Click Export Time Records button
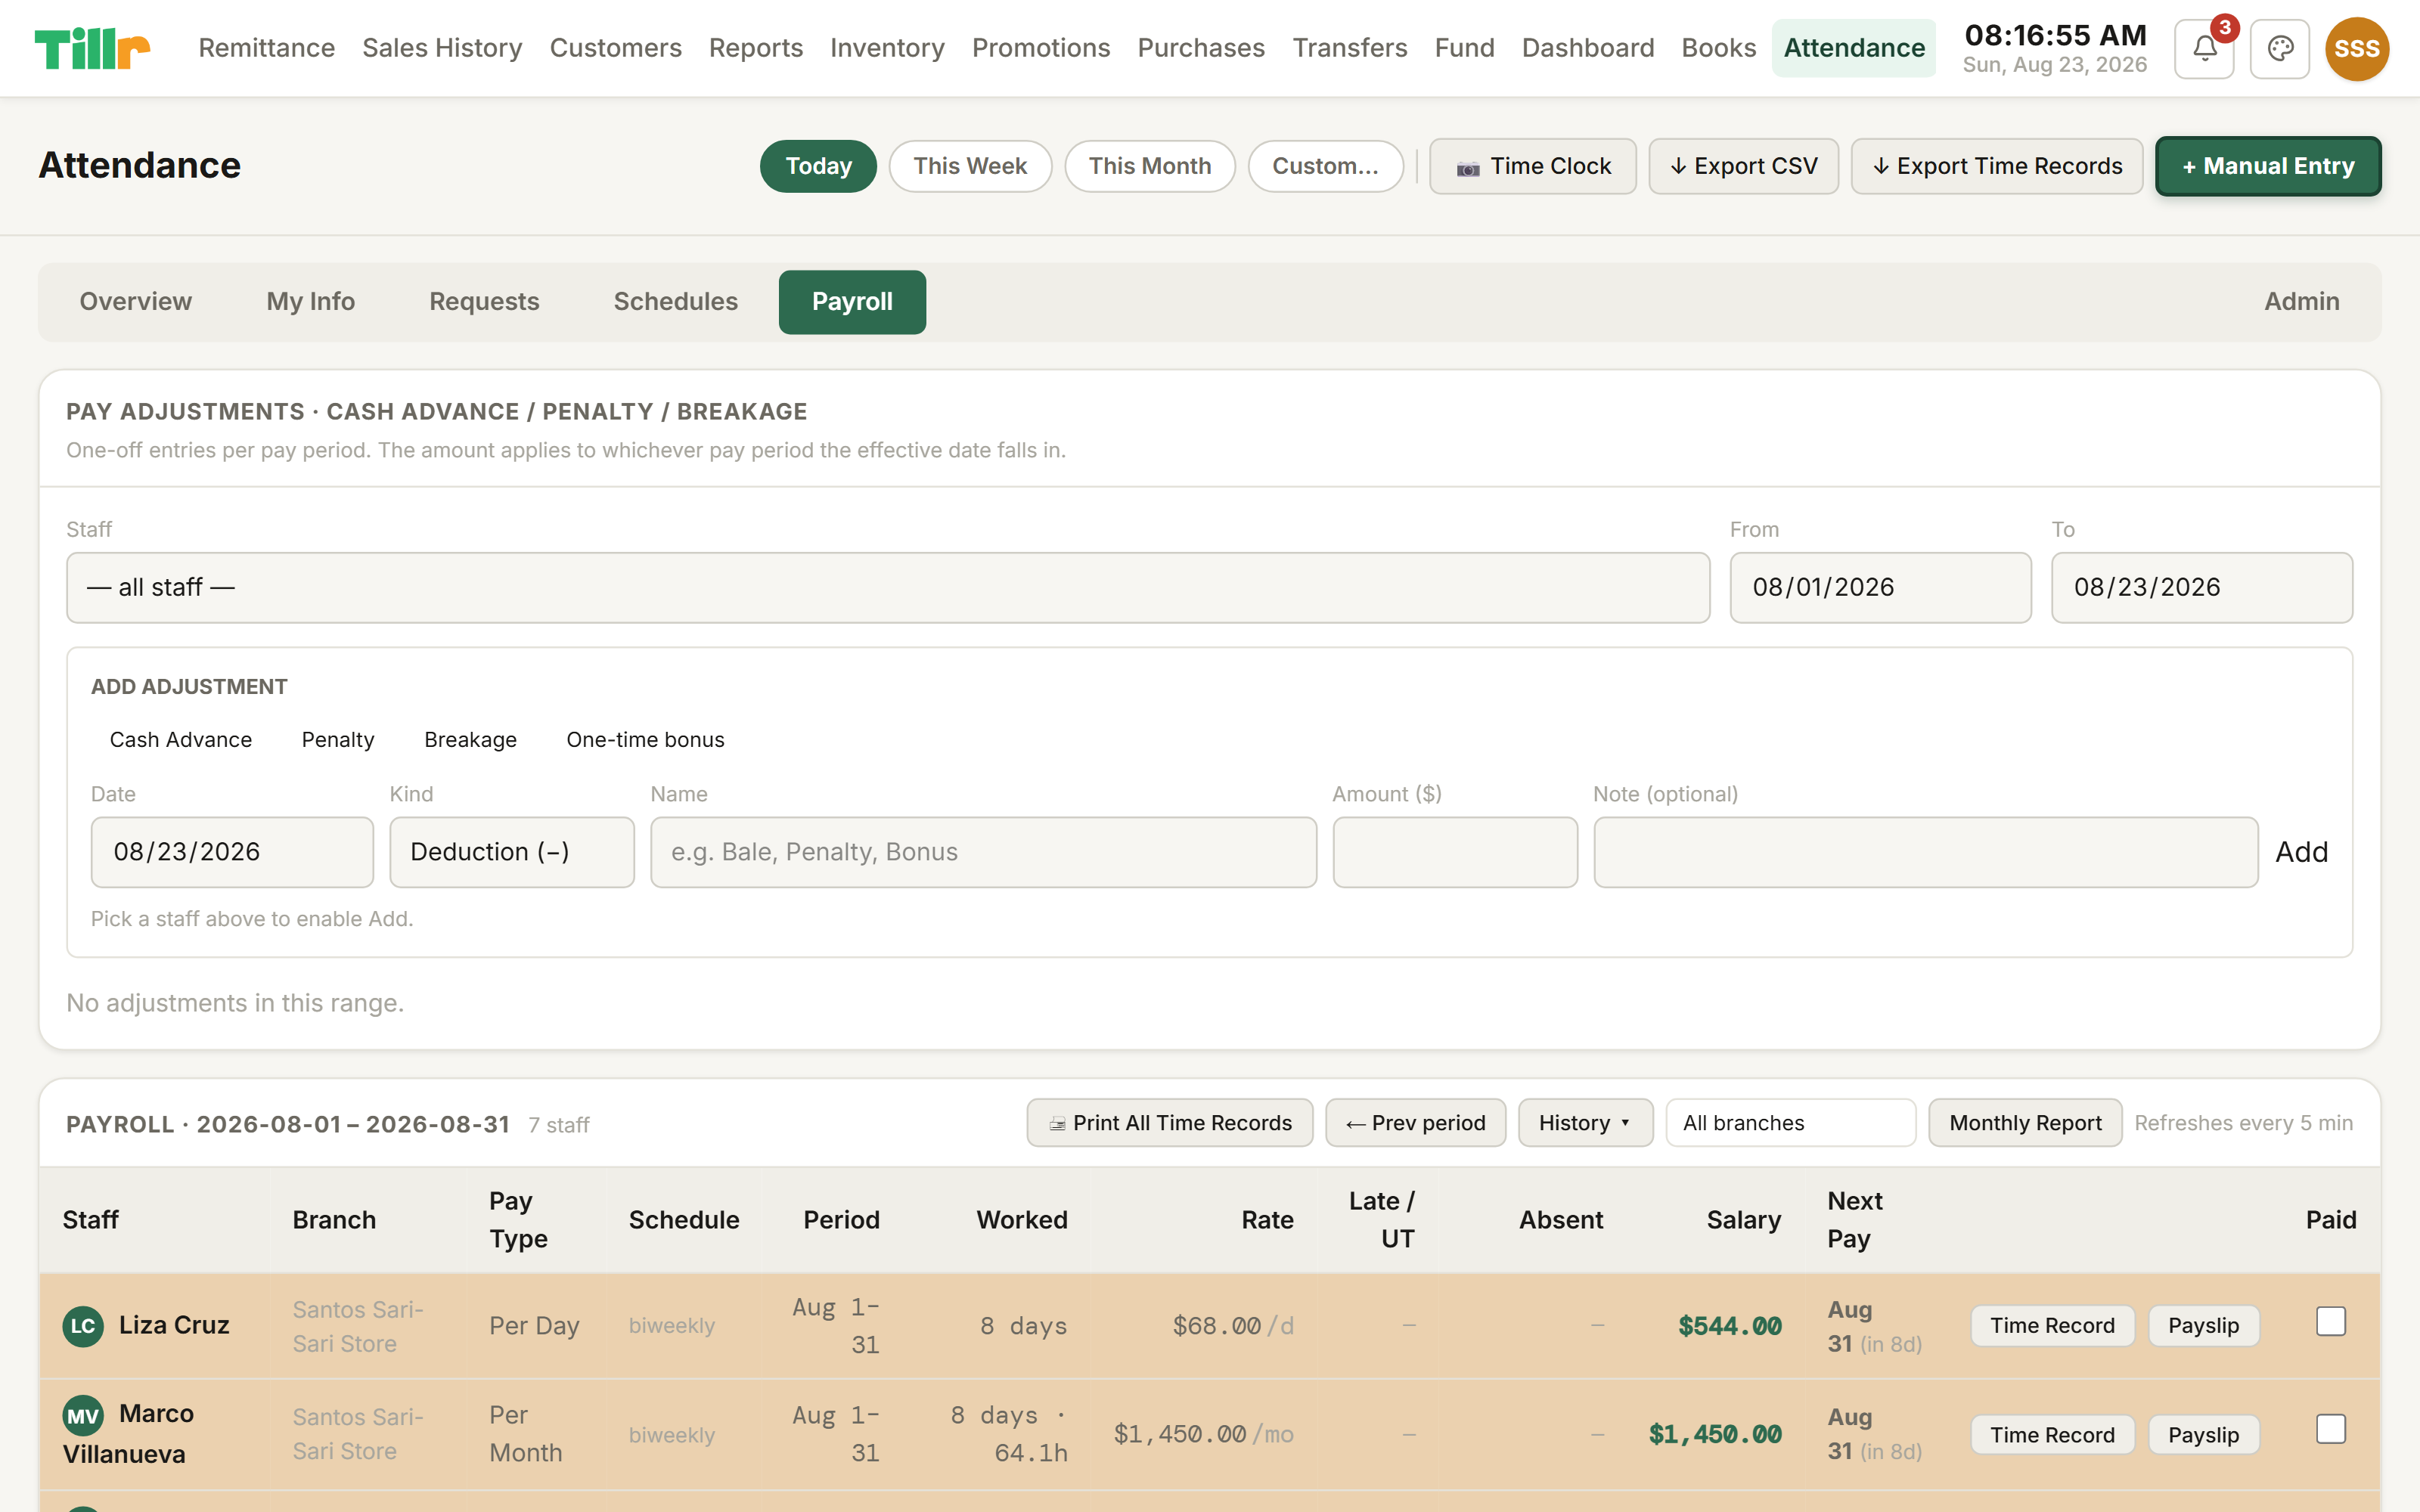The image size is (2420, 1512). coord(1996,166)
